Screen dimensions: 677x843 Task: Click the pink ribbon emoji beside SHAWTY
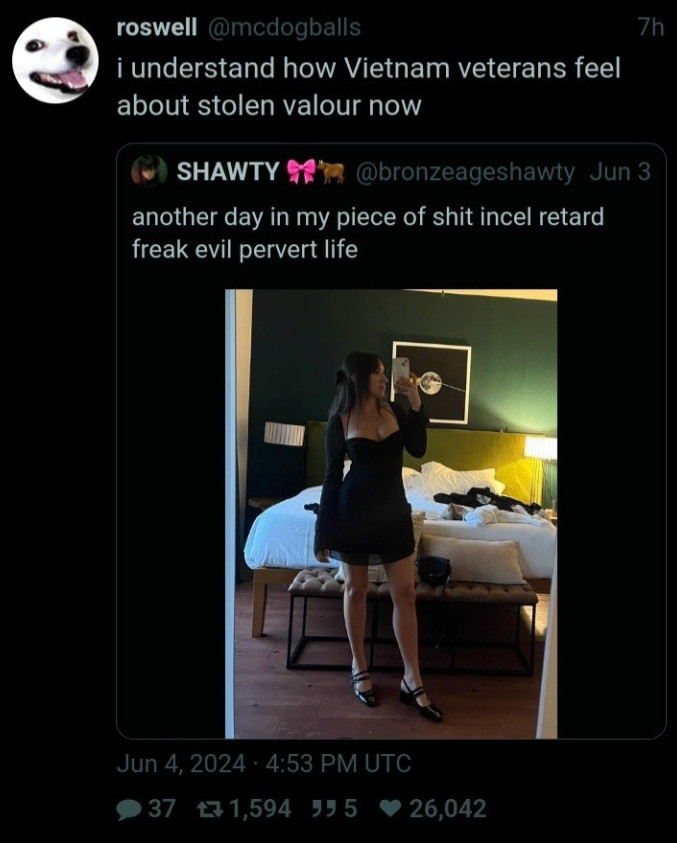point(302,171)
